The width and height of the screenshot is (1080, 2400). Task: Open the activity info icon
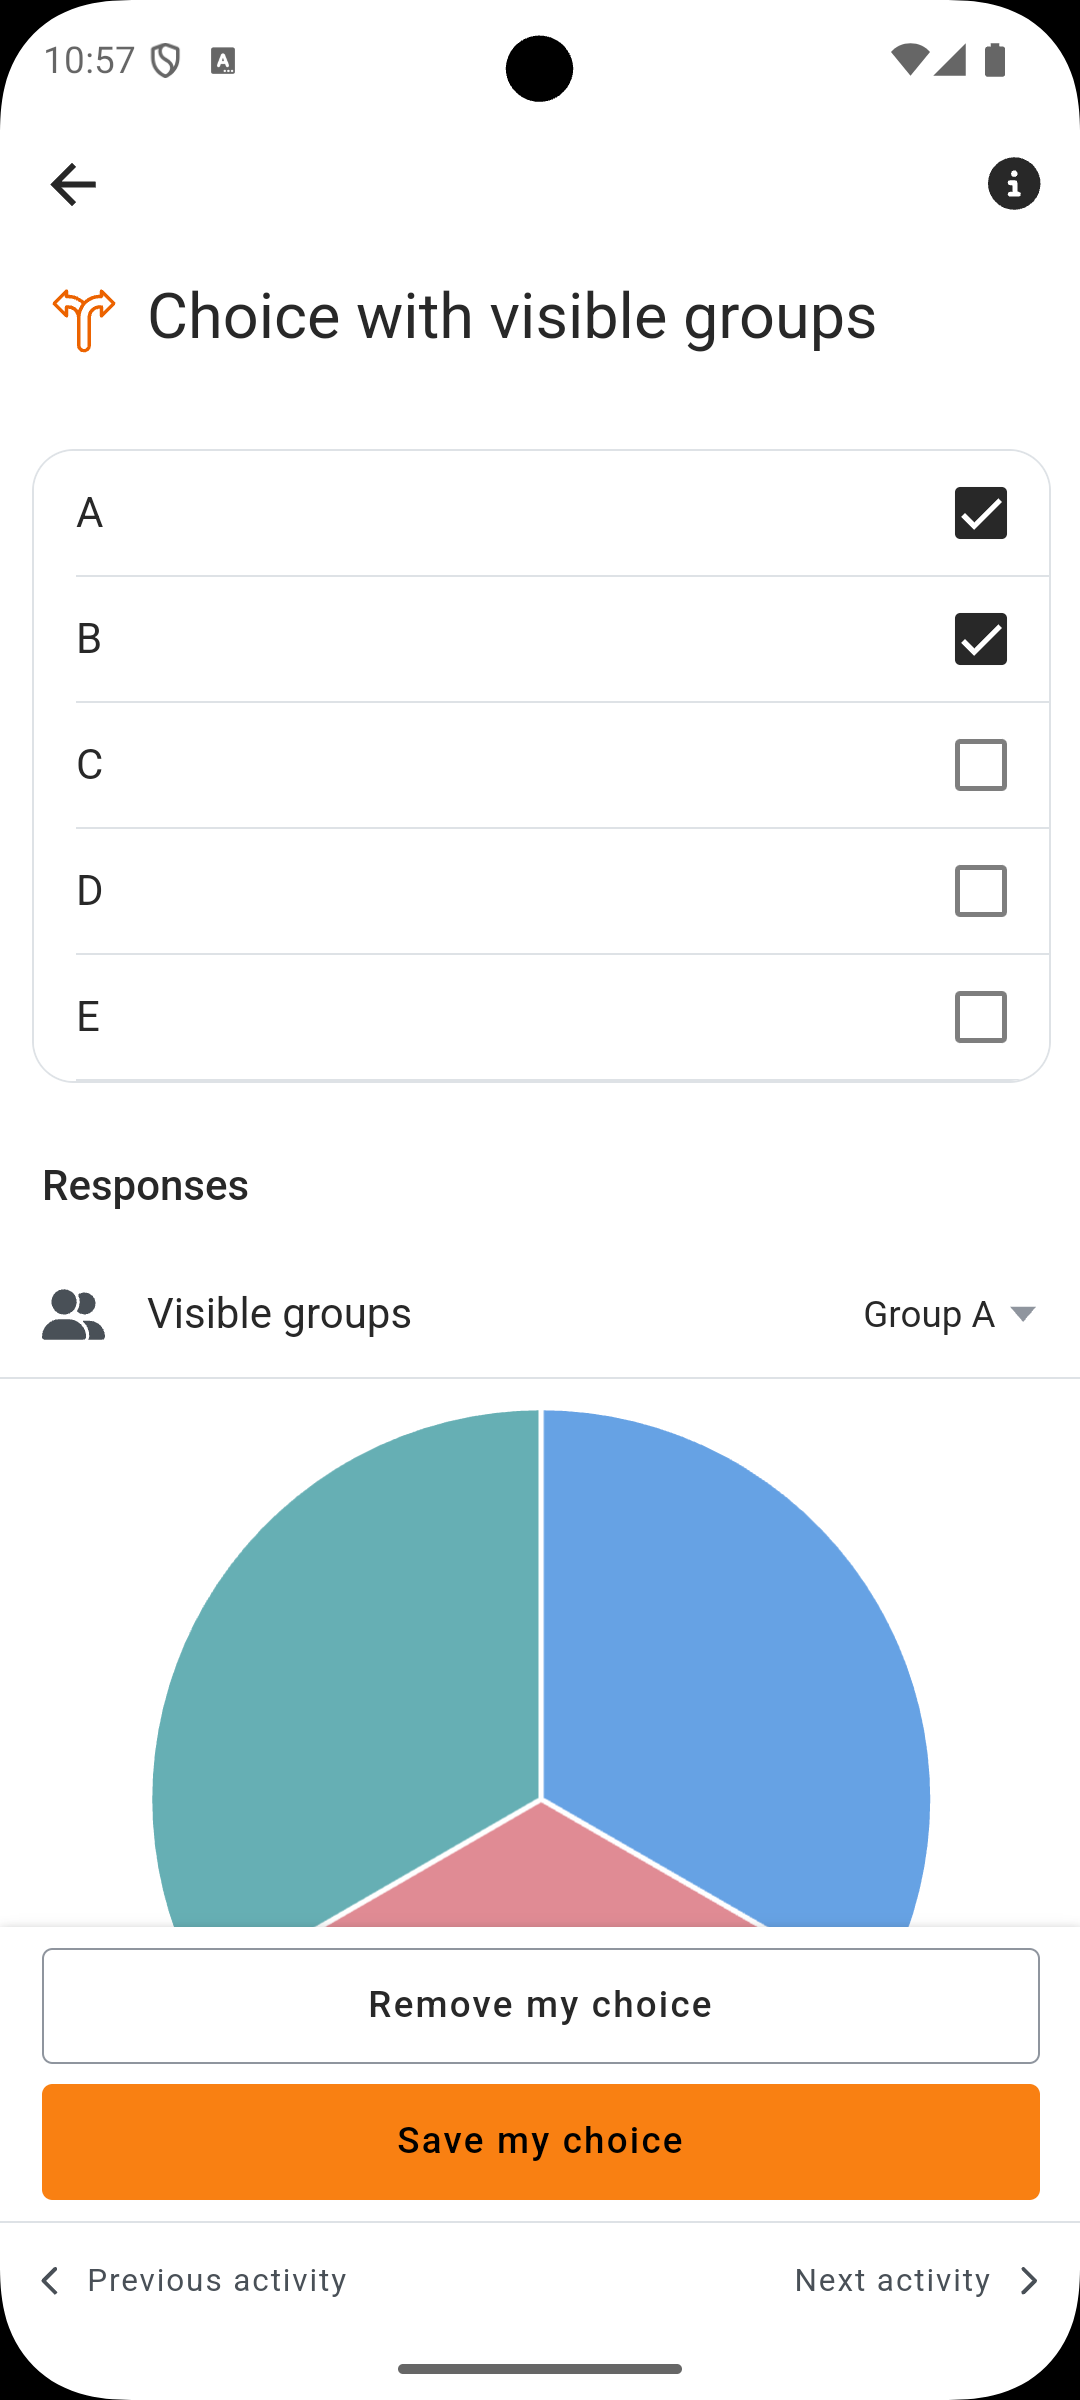[x=1014, y=184]
